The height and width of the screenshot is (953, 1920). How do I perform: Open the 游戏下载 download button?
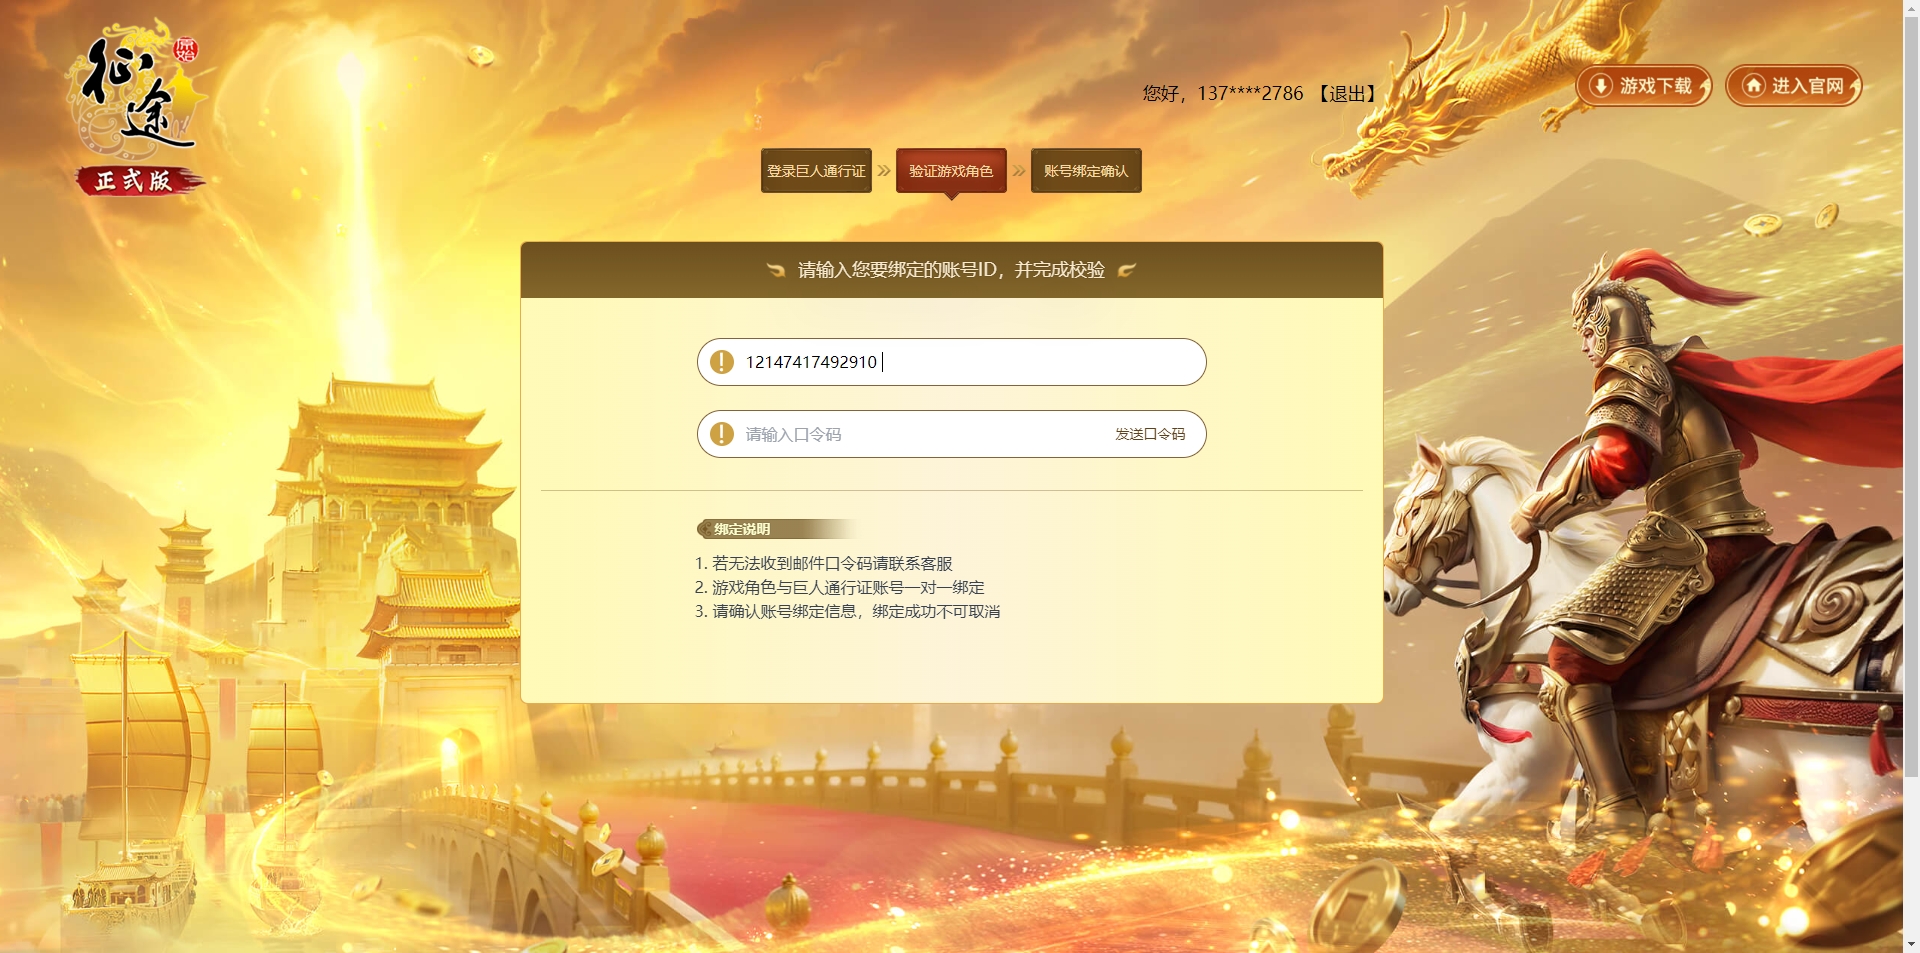[1644, 86]
